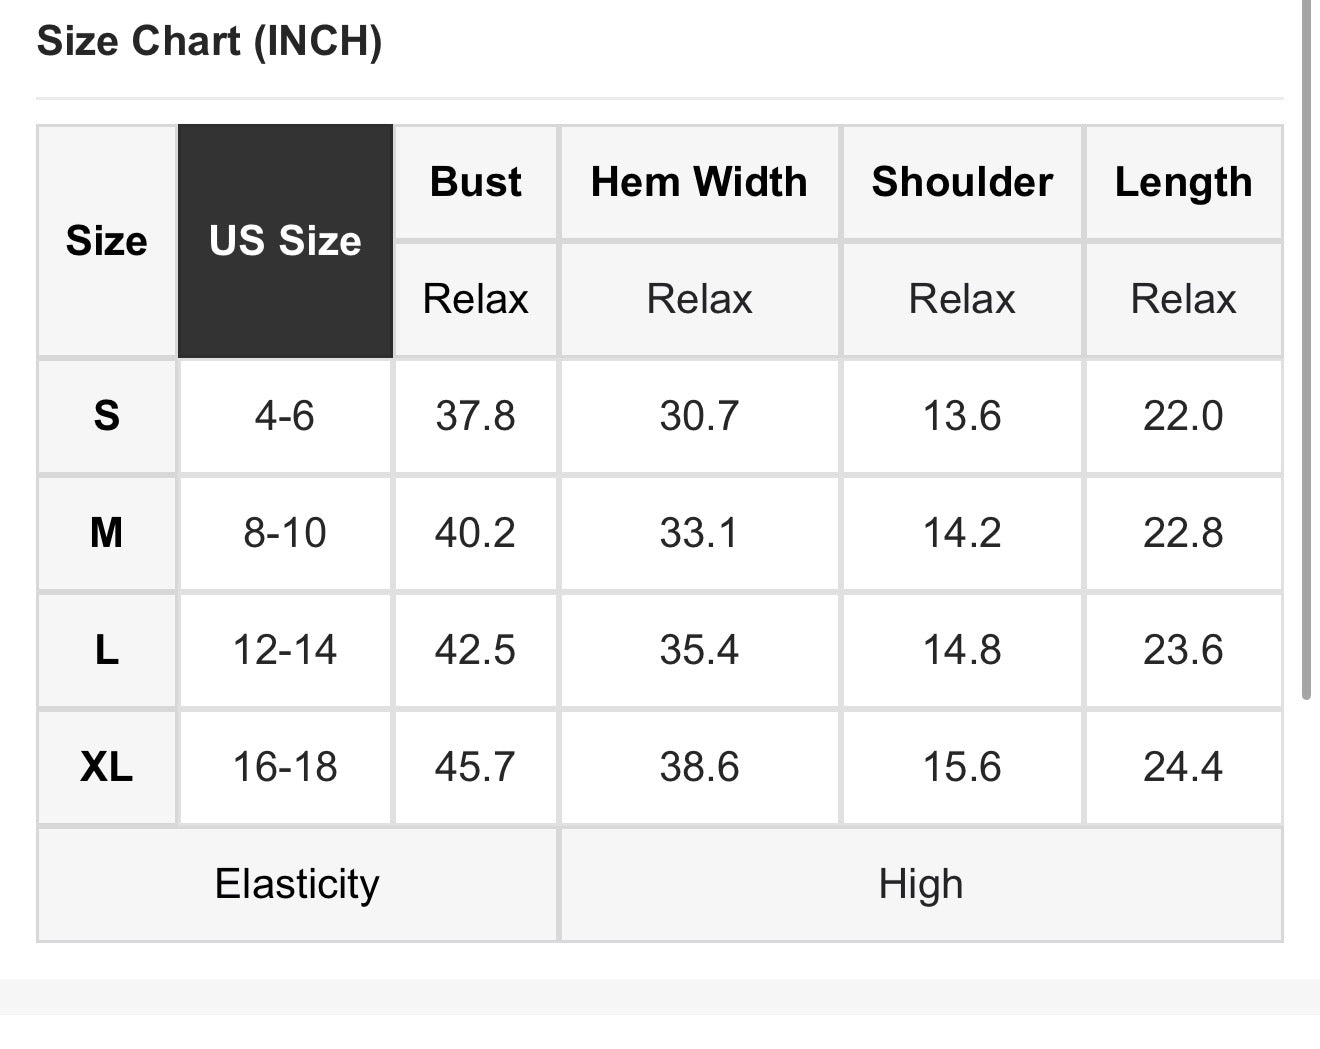The image size is (1320, 1049).
Task: Select the Shoulder column header
Action: coord(962,182)
